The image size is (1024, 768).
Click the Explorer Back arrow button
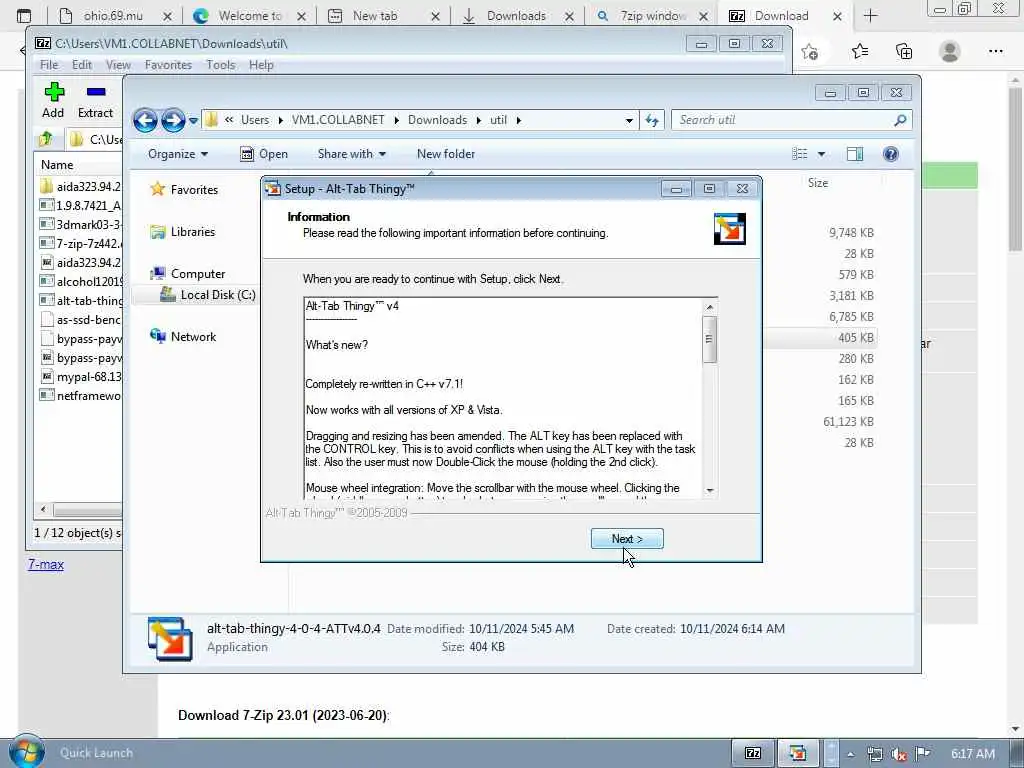click(x=145, y=120)
